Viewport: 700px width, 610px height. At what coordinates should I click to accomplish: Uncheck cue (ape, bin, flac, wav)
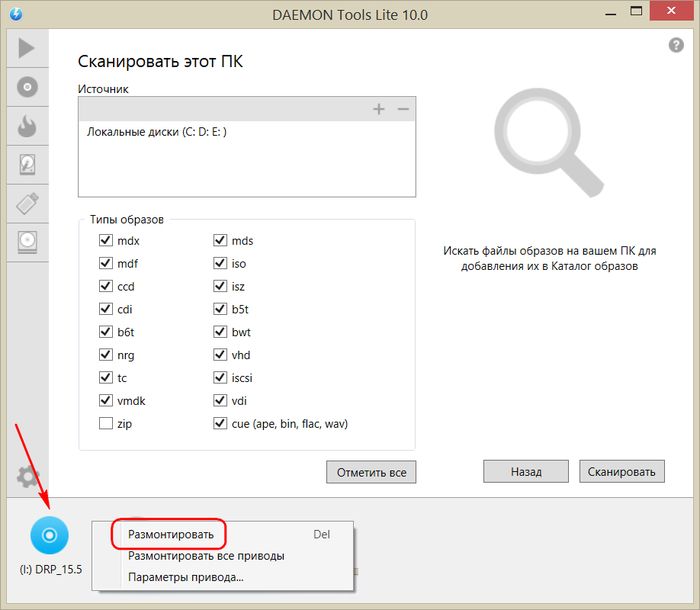coord(220,423)
